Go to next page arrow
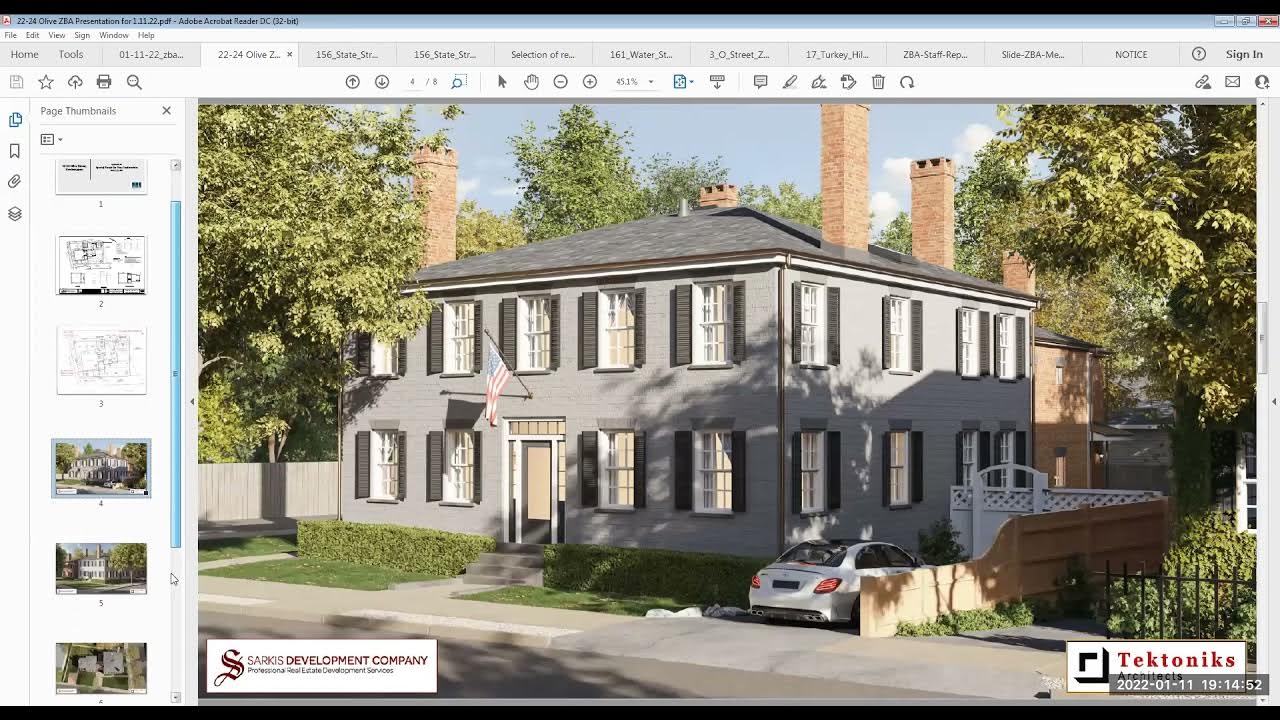Screen dimensions: 1280x720 click(x=382, y=82)
